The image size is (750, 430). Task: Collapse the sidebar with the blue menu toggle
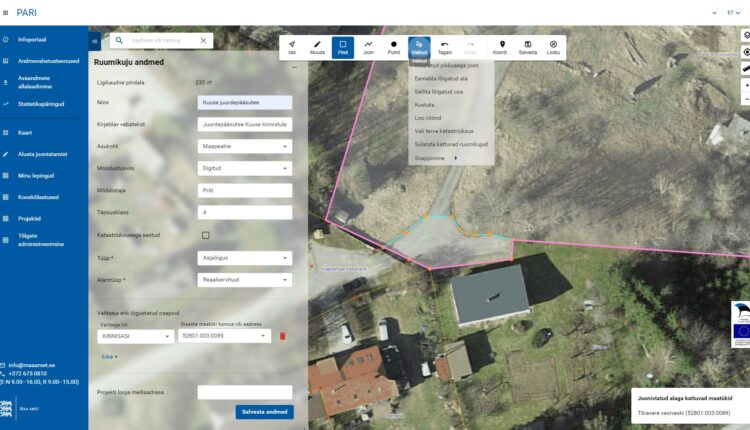pos(95,41)
